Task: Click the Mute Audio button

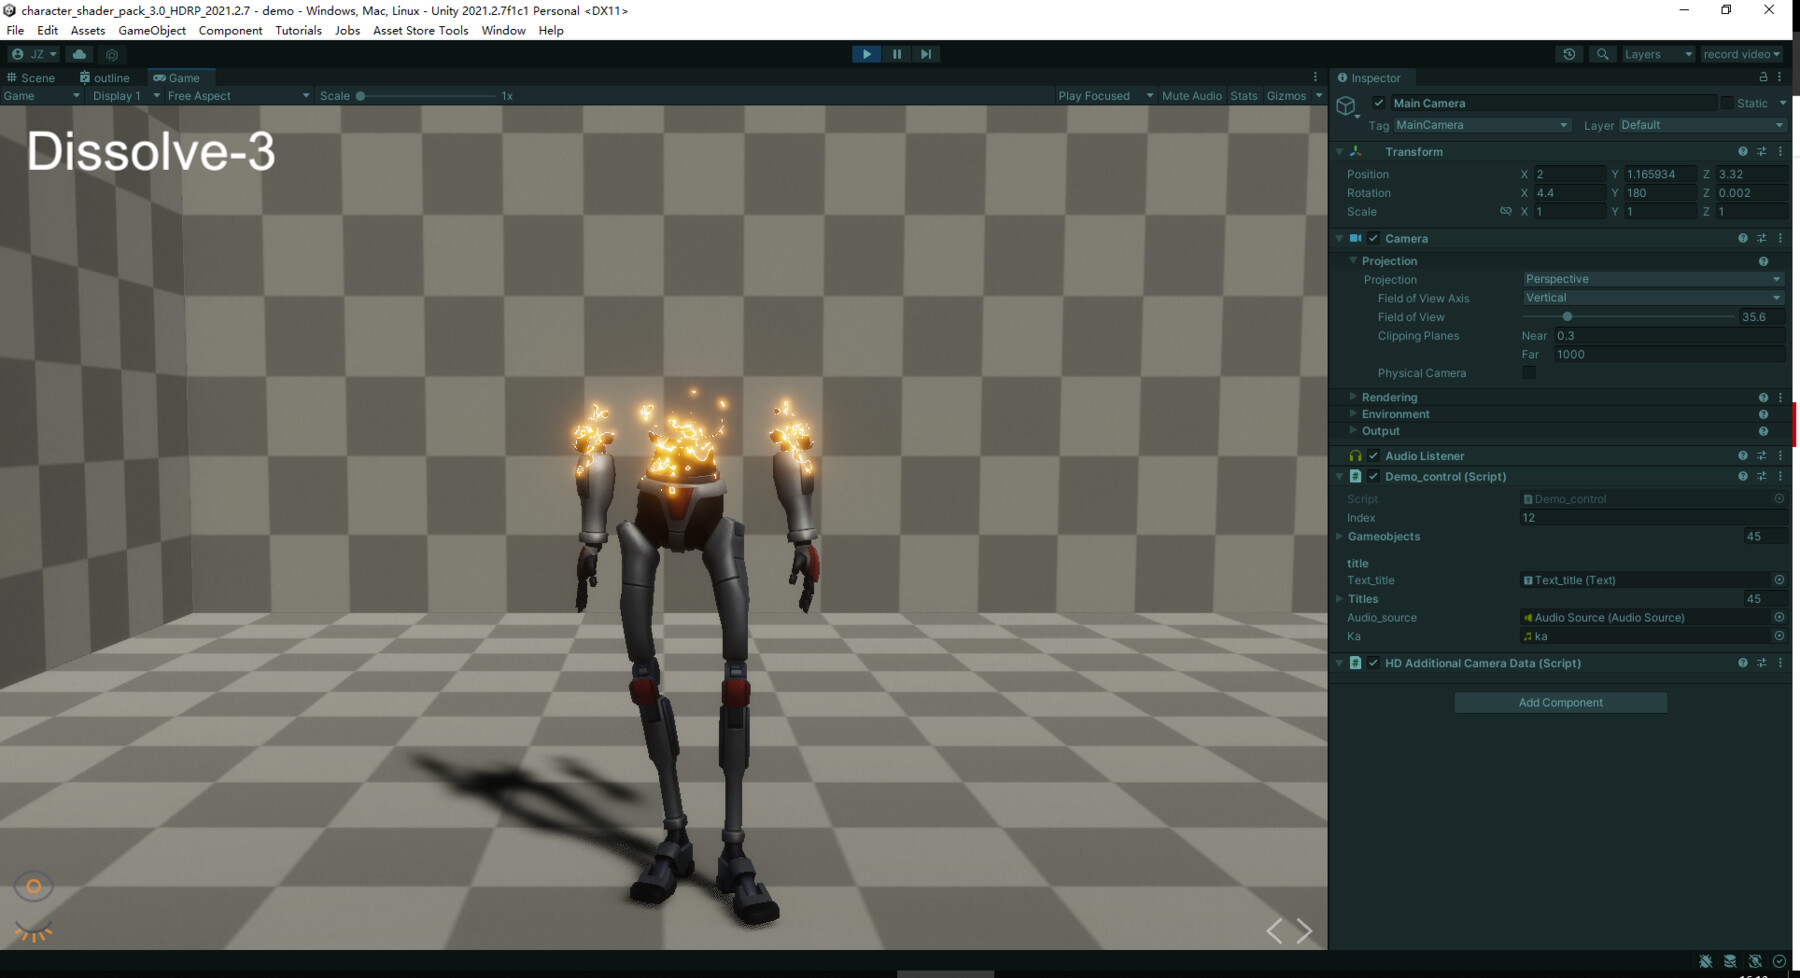Action: (x=1191, y=95)
